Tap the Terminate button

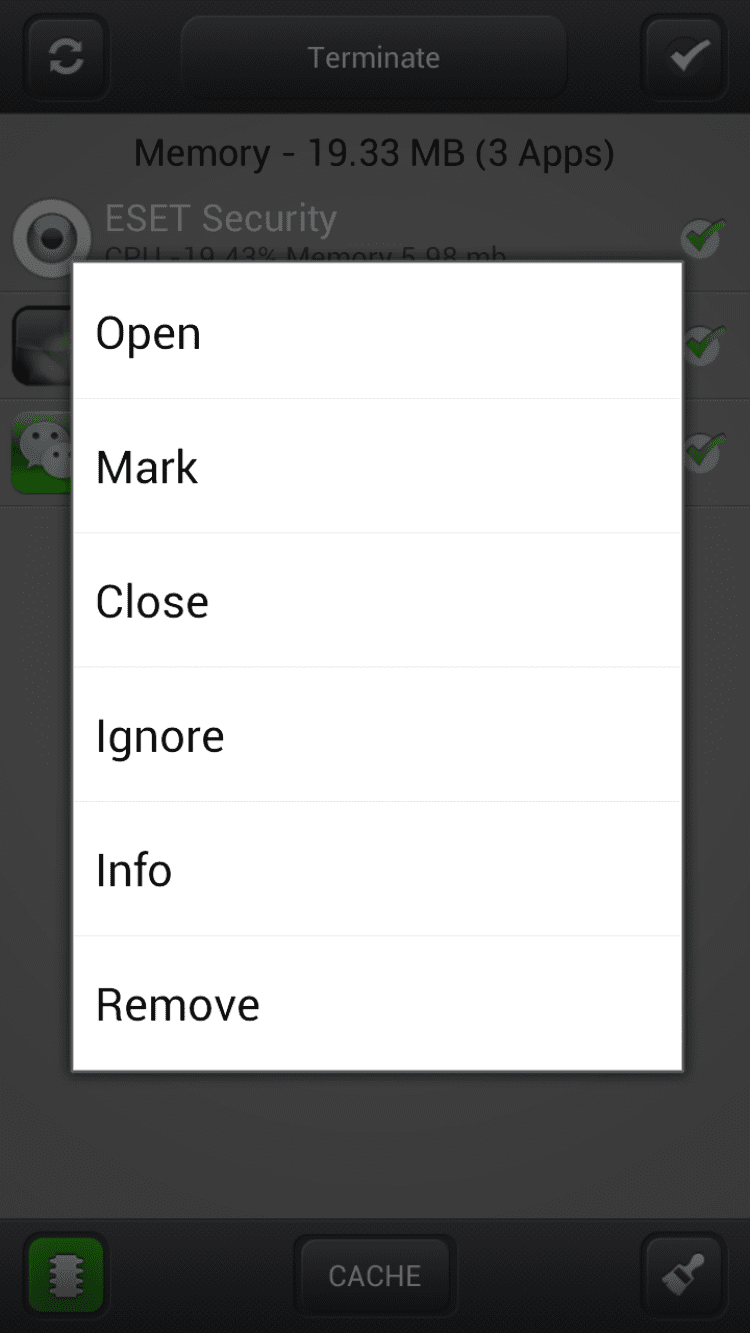374,57
